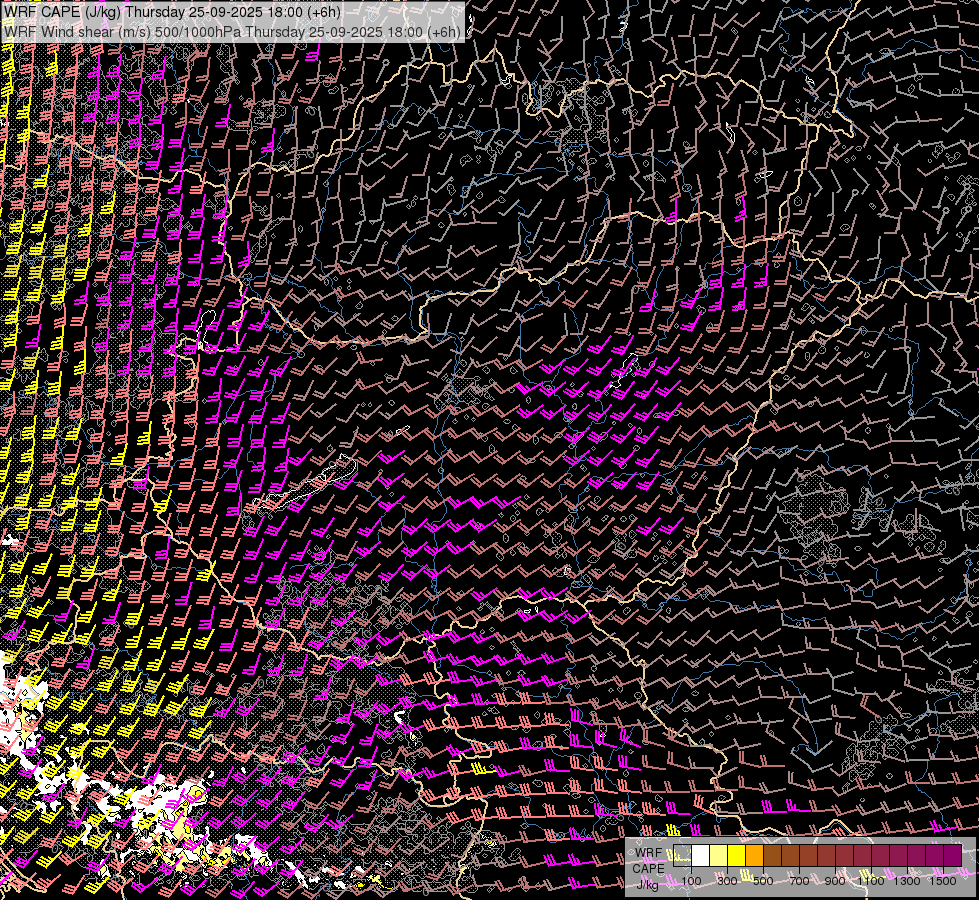Select the 1500 label at legend end
The width and height of the screenshot is (979, 900).
coord(944,881)
